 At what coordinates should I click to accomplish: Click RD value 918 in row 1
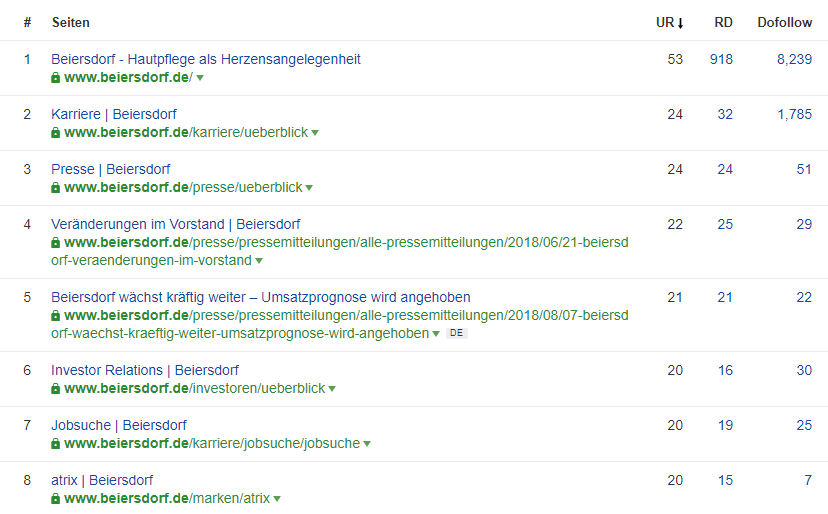point(721,59)
